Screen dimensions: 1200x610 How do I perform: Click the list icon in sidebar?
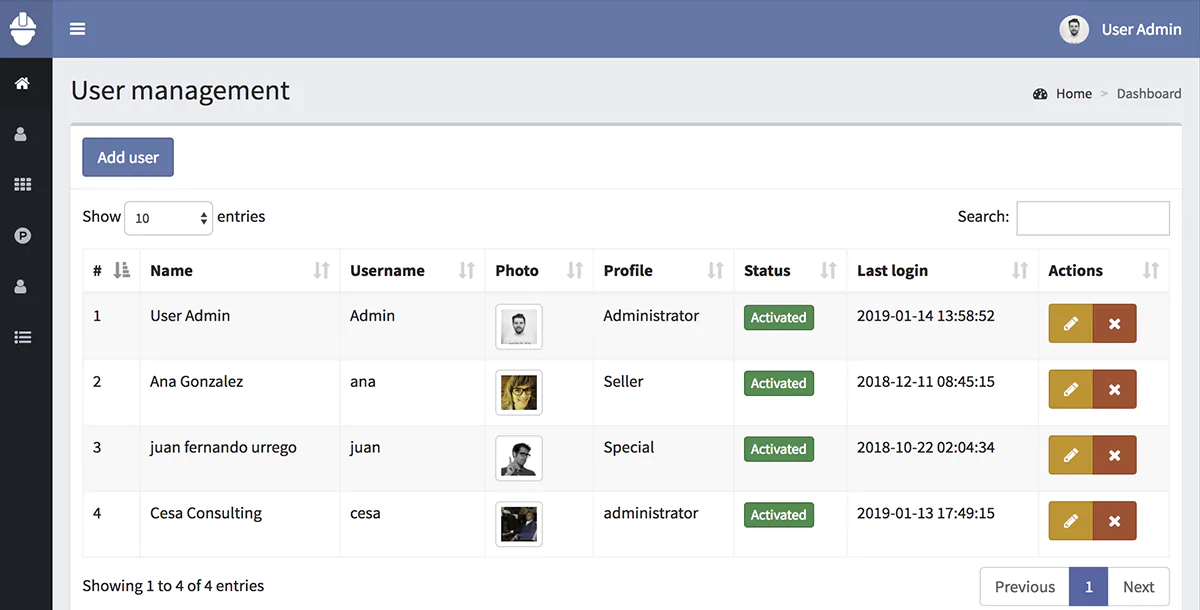(x=22, y=338)
